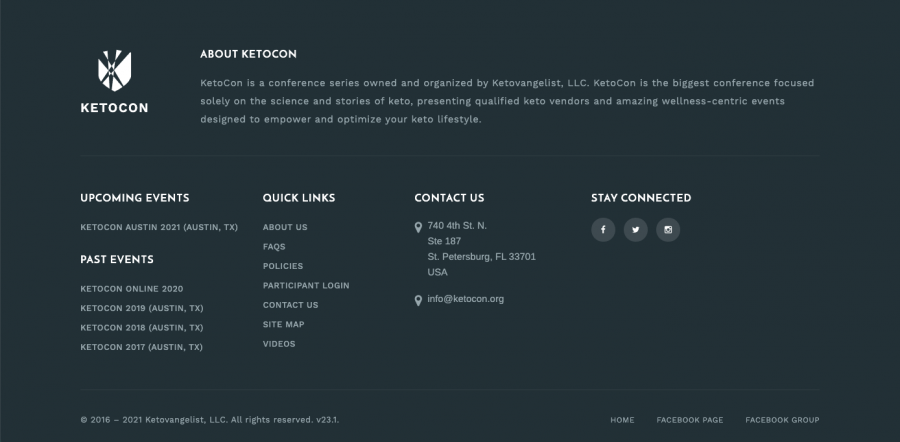The width and height of the screenshot is (900, 442).
Task: Select Home in the footer menu
Action: 622,420
